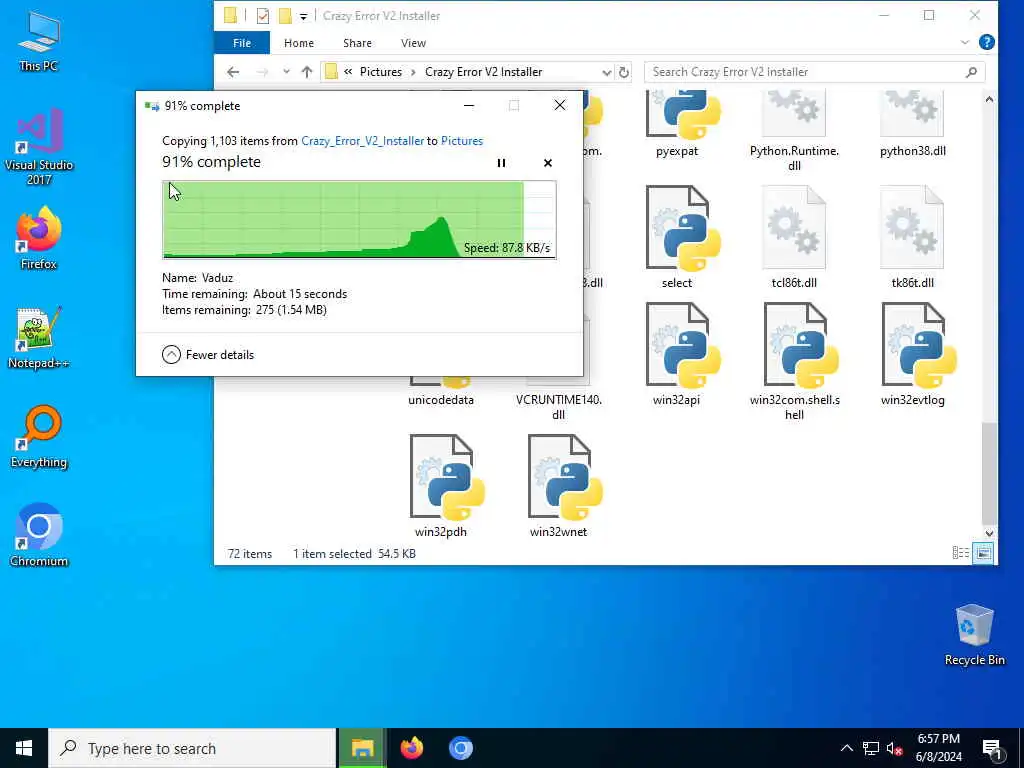This screenshot has width=1024, height=768.
Task: Click the New Folder quick access icon
Action: [285, 16]
